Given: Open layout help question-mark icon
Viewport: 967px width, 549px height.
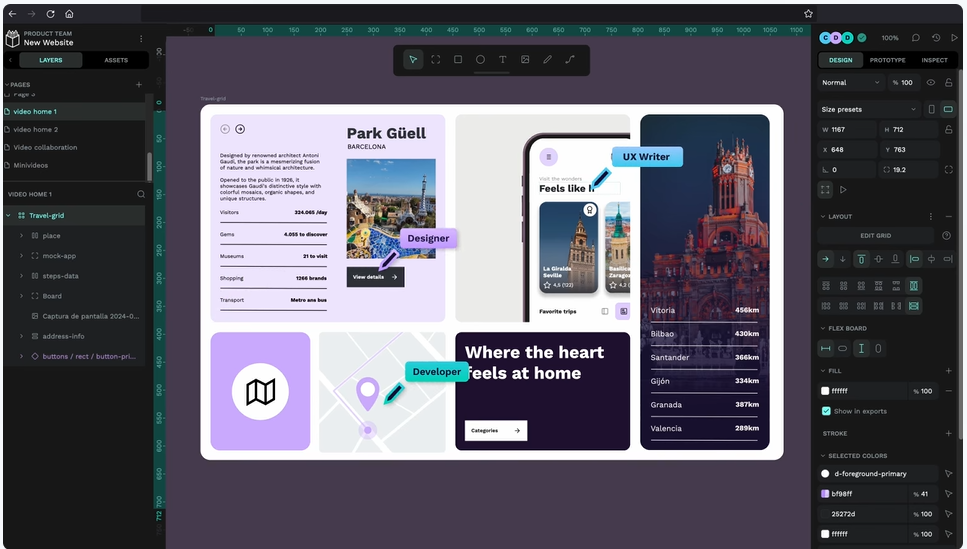Looking at the screenshot, I should (946, 236).
